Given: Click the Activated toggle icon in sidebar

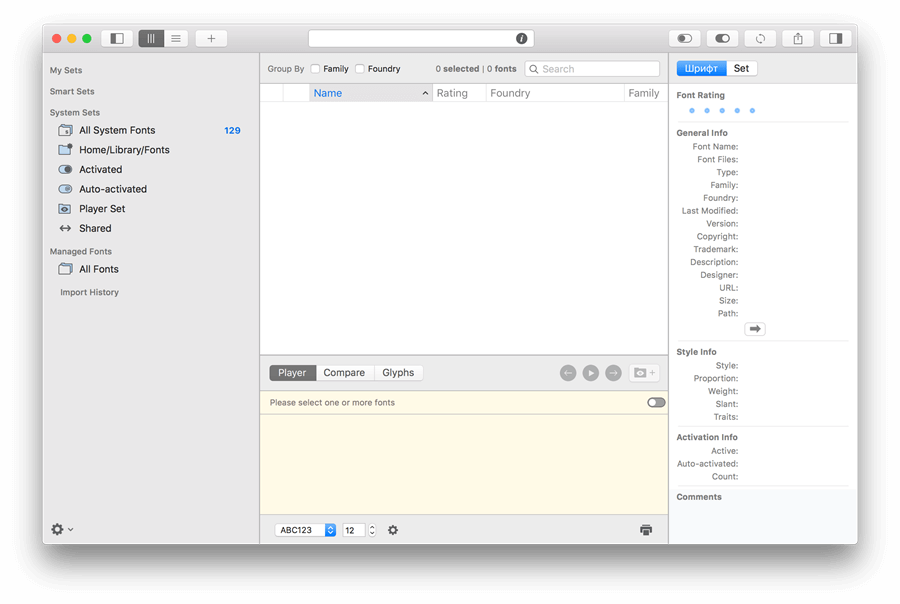Looking at the screenshot, I should (x=65, y=169).
